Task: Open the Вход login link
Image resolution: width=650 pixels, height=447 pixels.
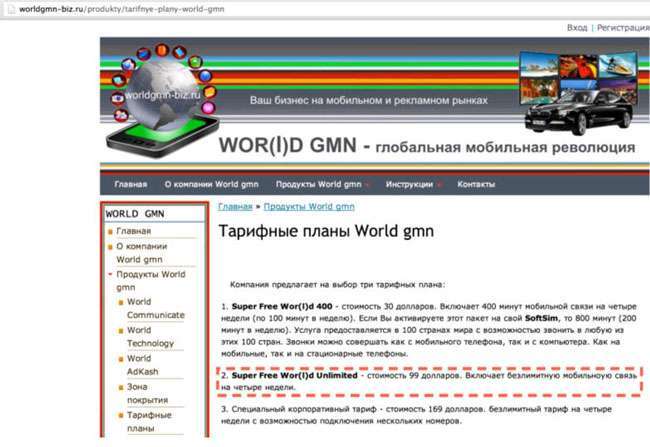Action: click(x=577, y=28)
